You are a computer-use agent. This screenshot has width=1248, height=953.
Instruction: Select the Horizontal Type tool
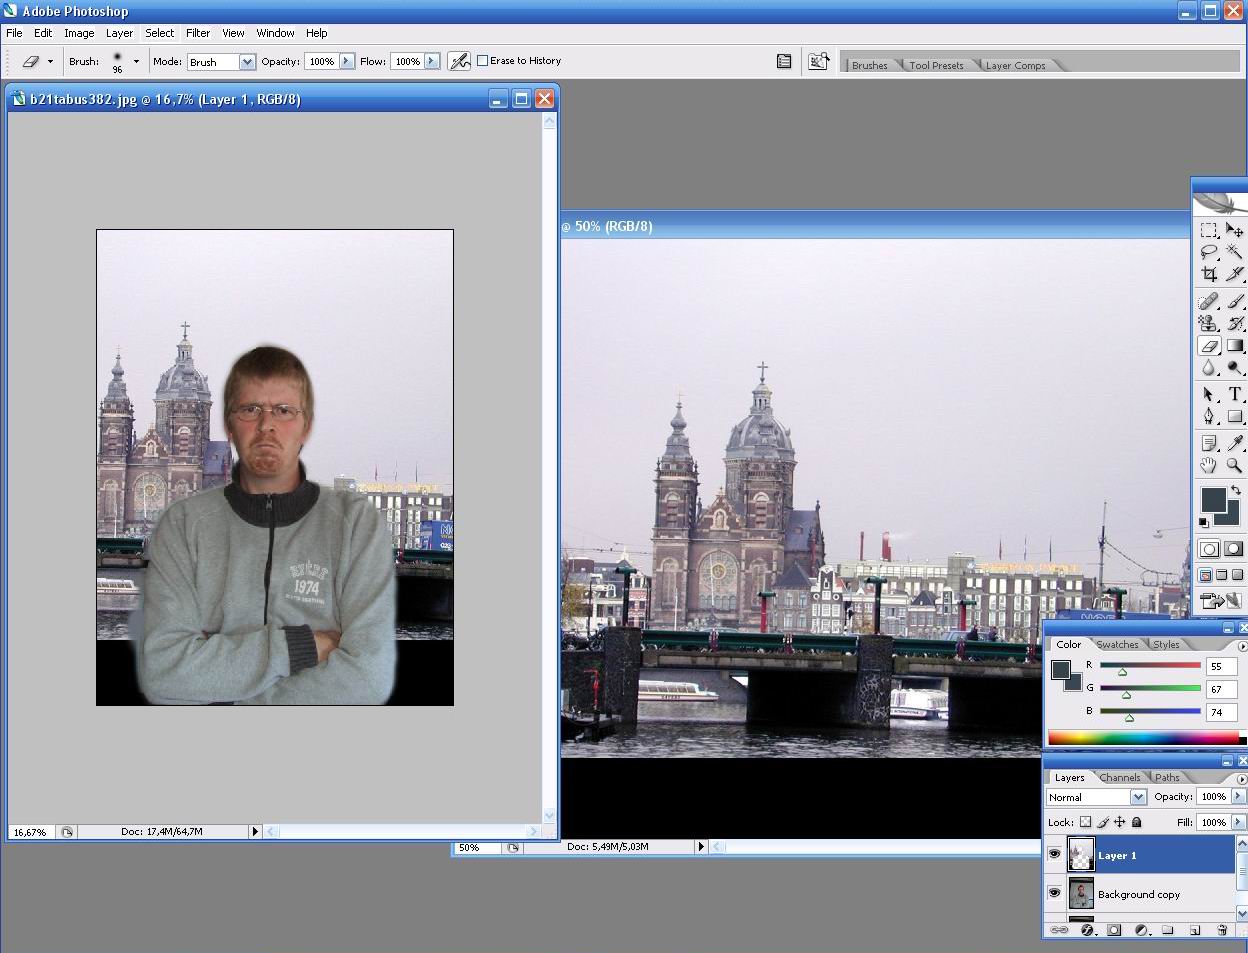tap(1235, 394)
